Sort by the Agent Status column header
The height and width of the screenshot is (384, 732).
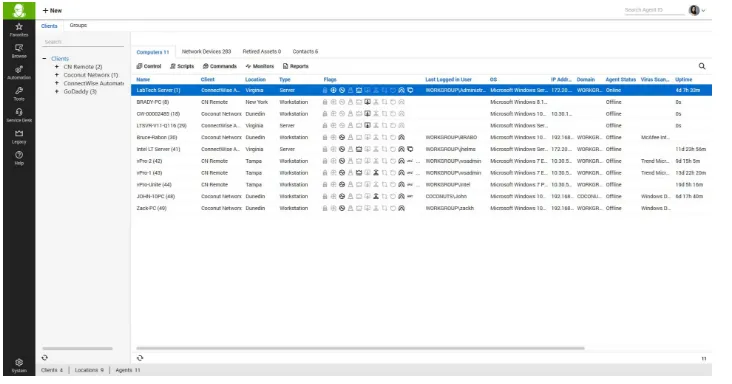click(x=620, y=80)
